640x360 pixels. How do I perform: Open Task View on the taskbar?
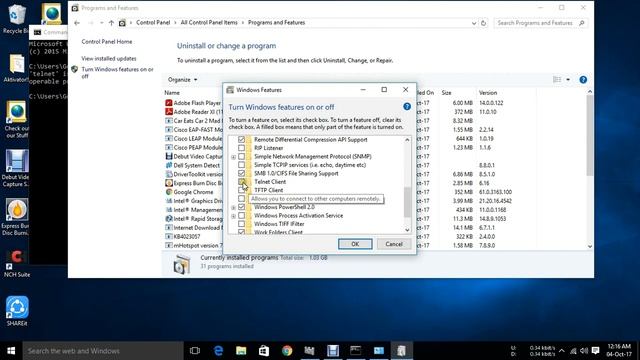tap(195, 351)
